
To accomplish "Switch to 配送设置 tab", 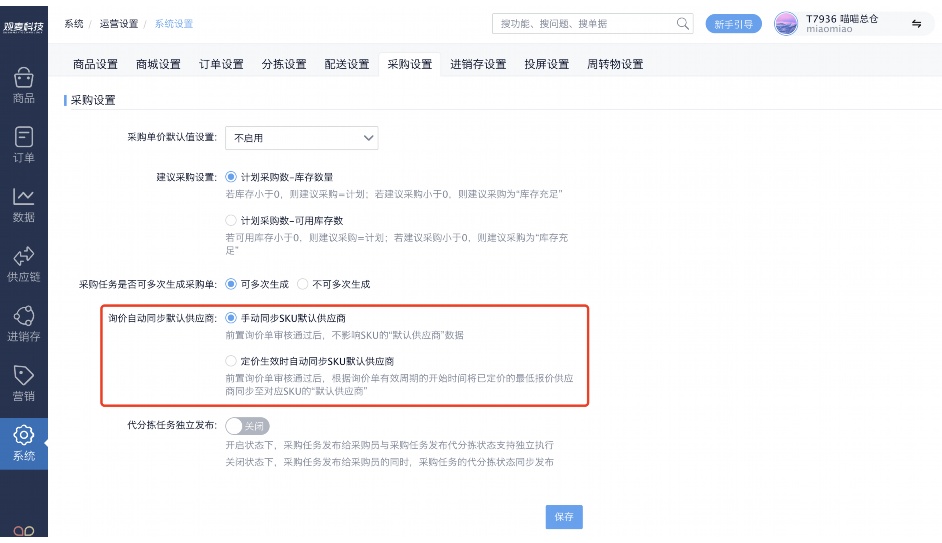I will click(347, 64).
